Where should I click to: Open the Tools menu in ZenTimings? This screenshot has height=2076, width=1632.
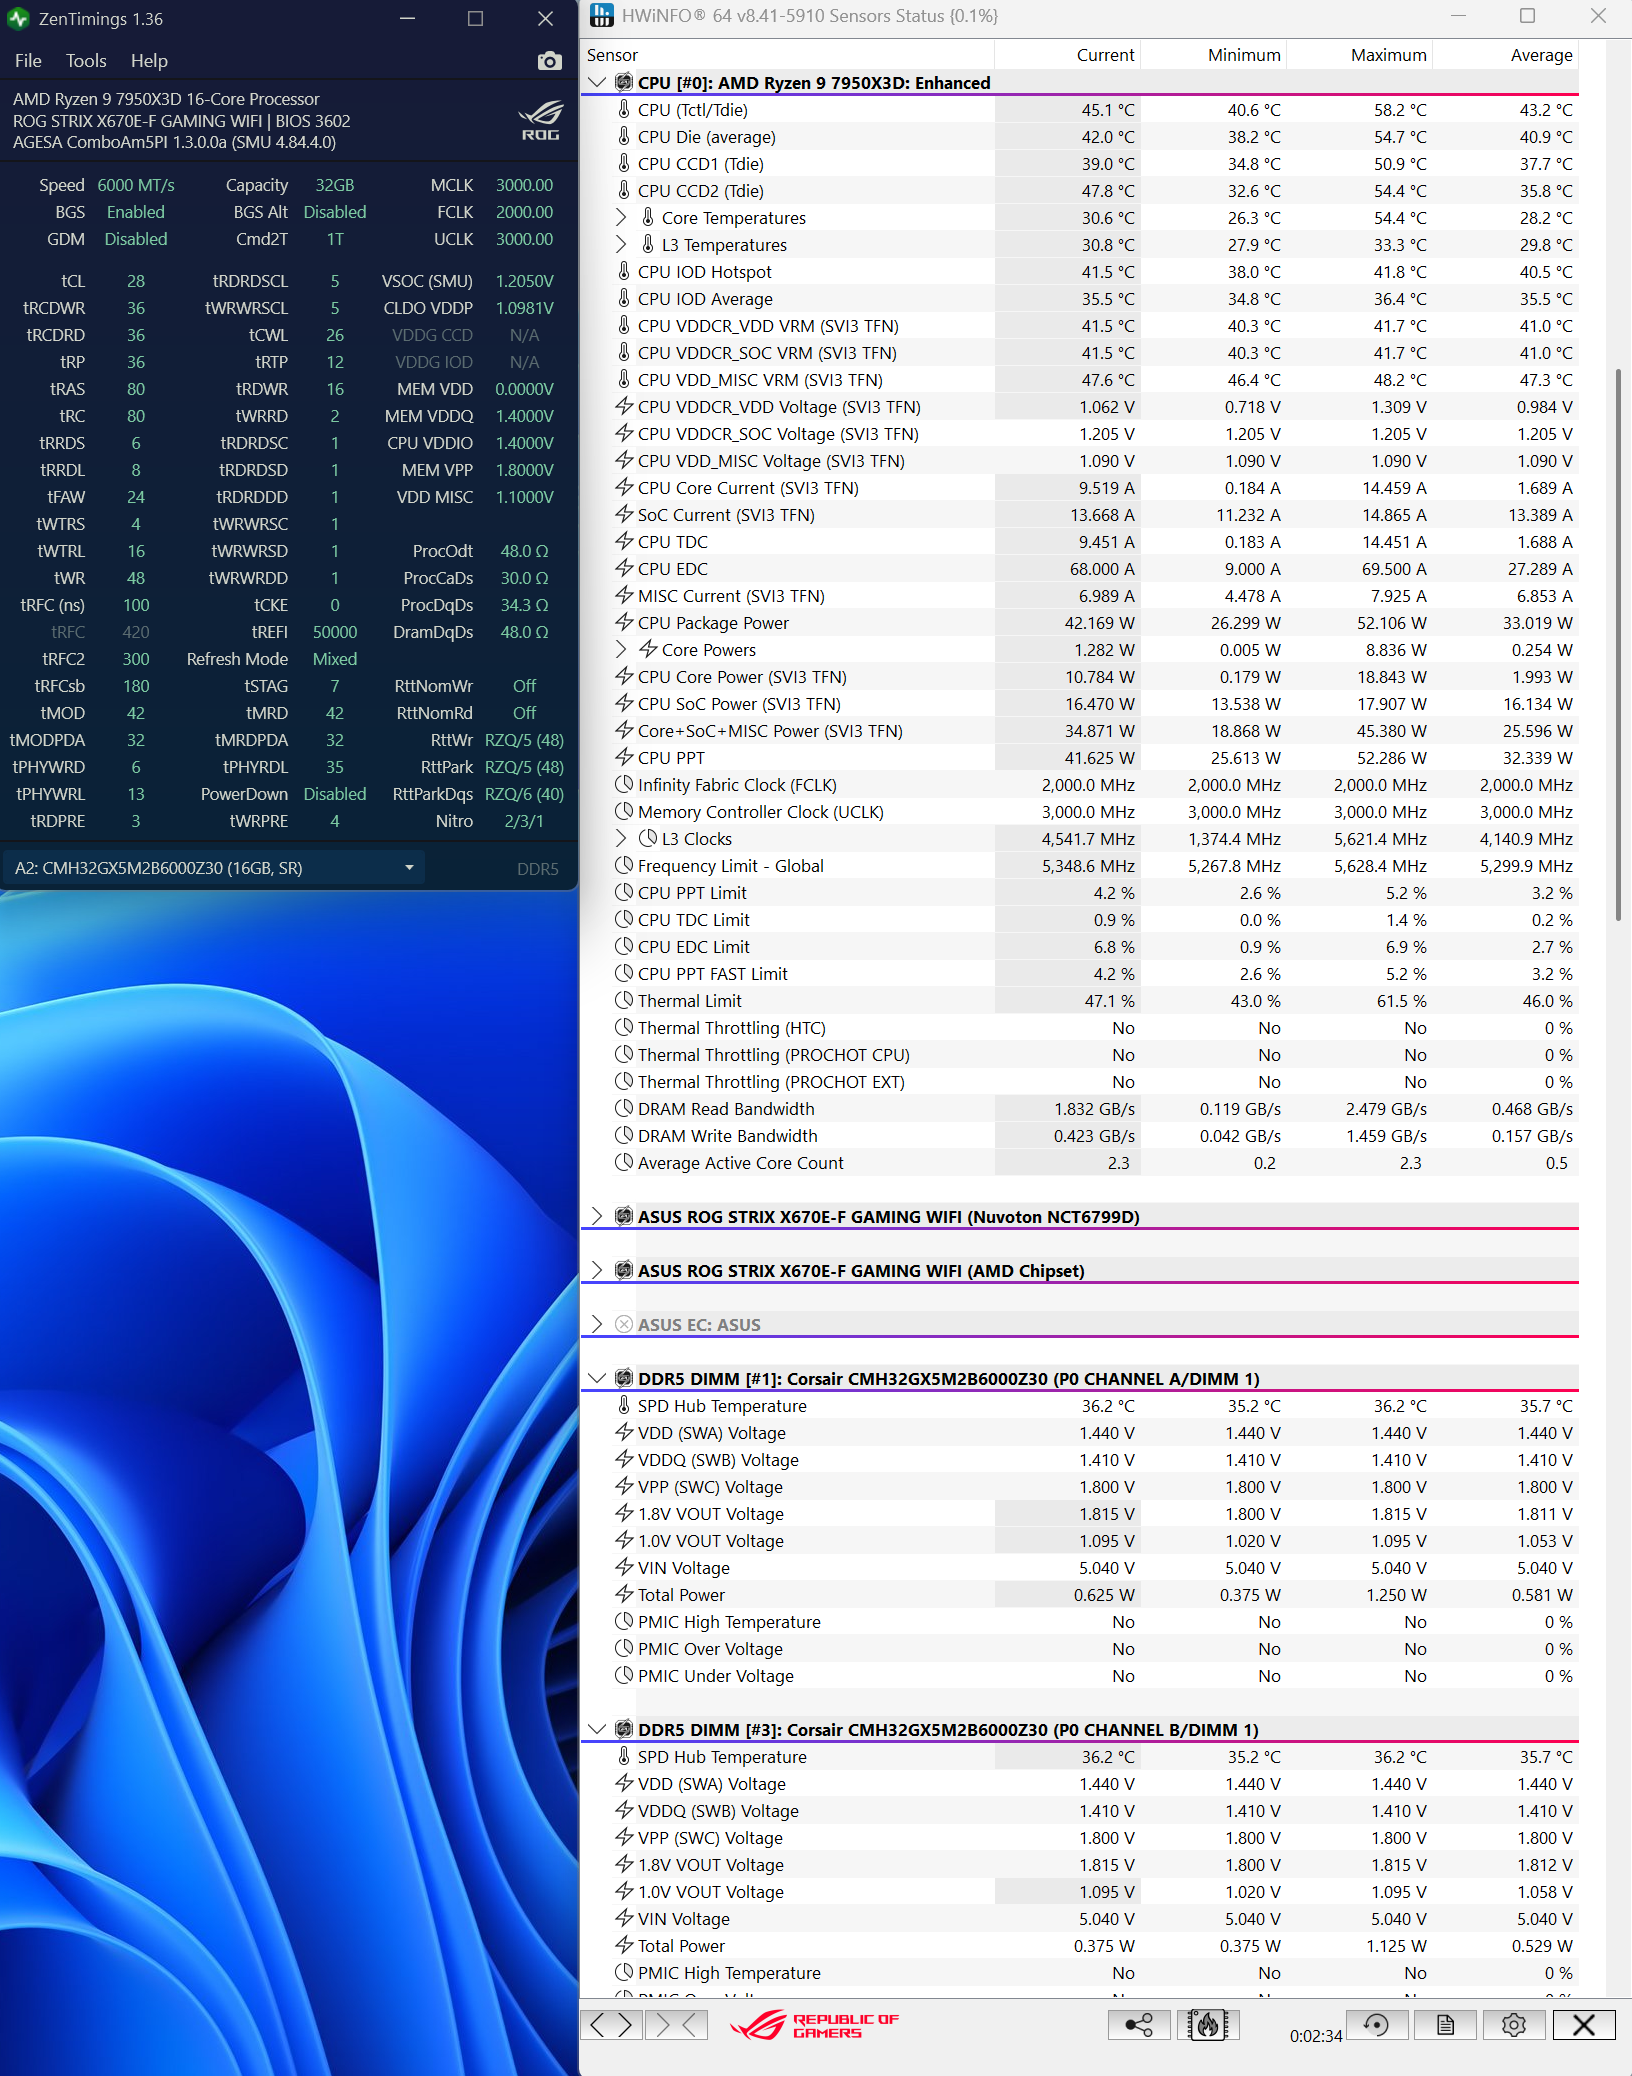click(86, 61)
